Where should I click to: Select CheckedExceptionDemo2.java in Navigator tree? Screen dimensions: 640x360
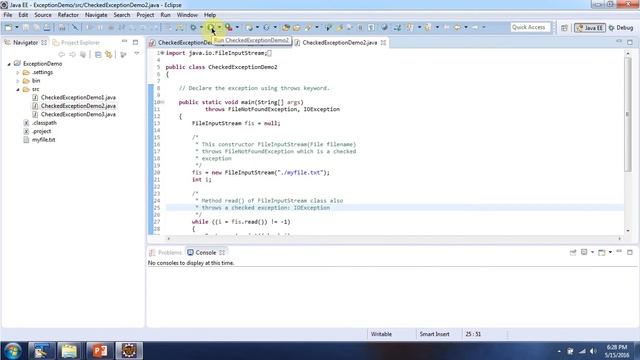pyautogui.click(x=78, y=106)
